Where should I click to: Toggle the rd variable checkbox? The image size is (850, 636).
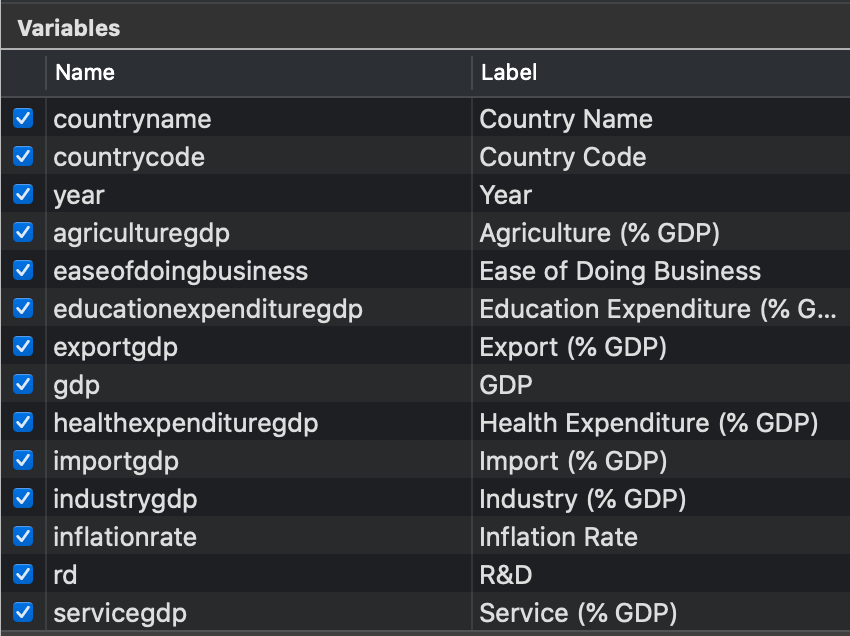tap(22, 574)
